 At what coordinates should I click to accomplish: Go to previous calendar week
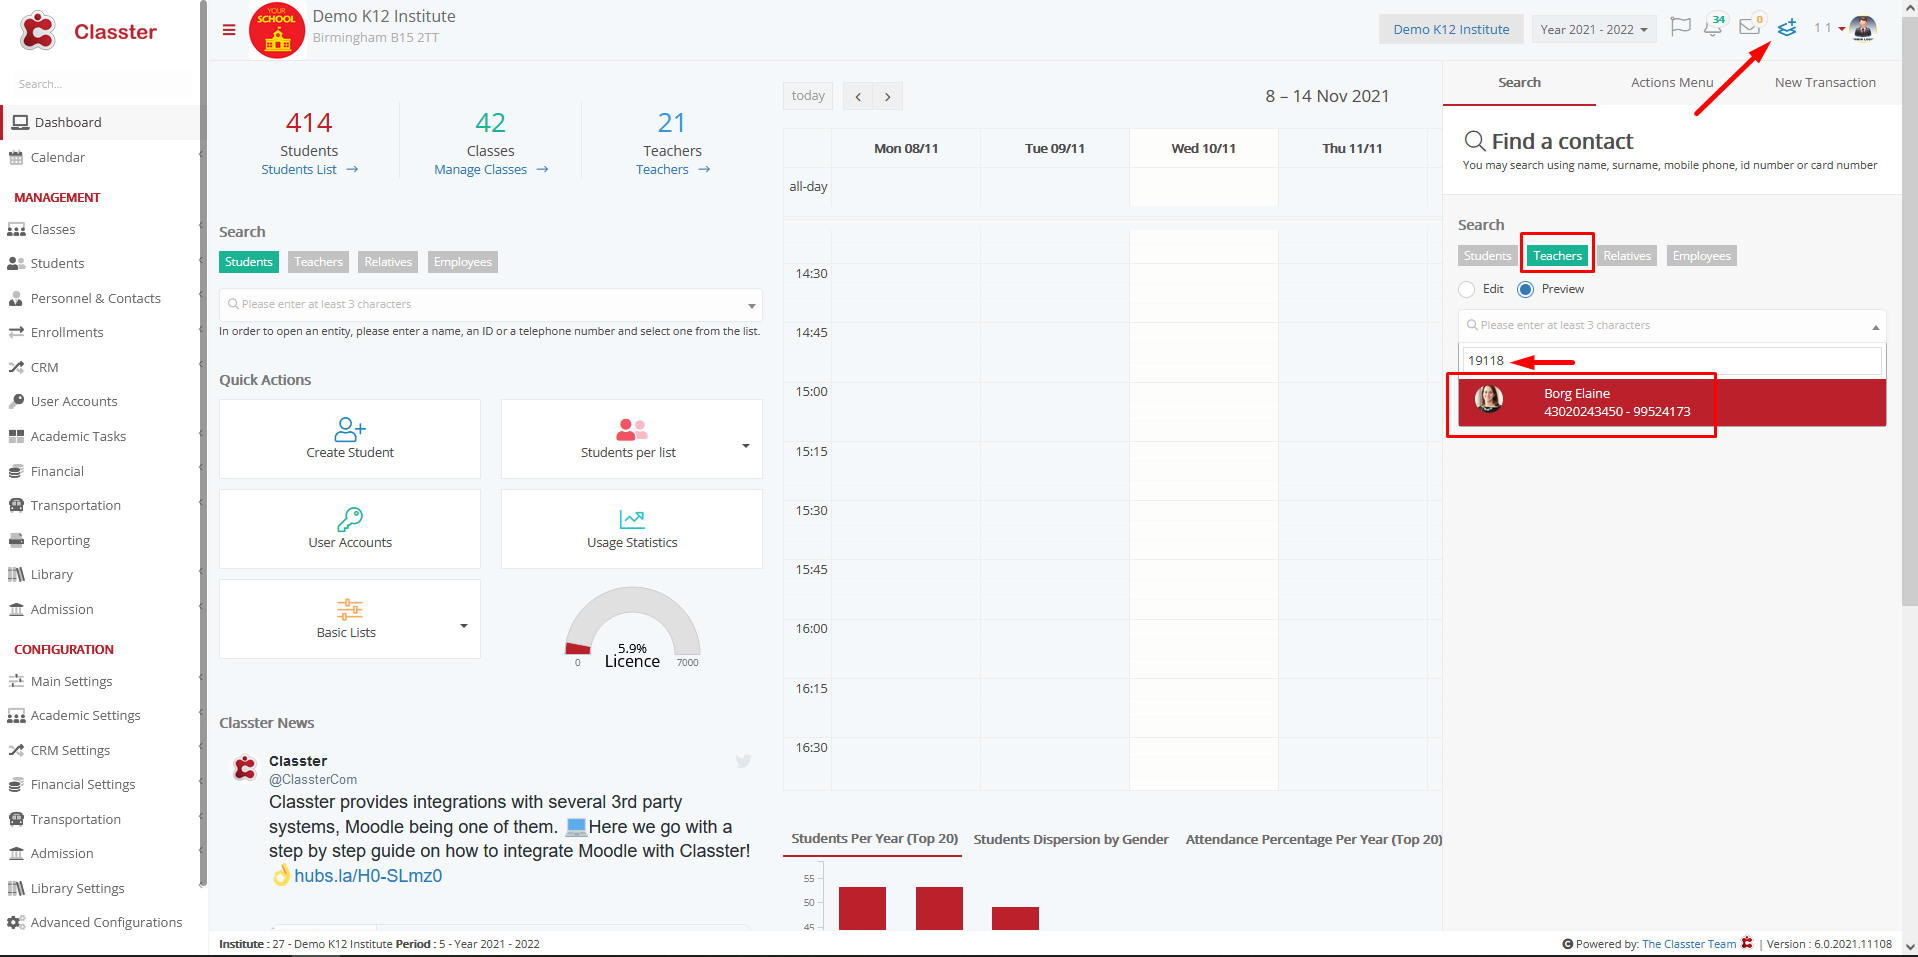[858, 96]
